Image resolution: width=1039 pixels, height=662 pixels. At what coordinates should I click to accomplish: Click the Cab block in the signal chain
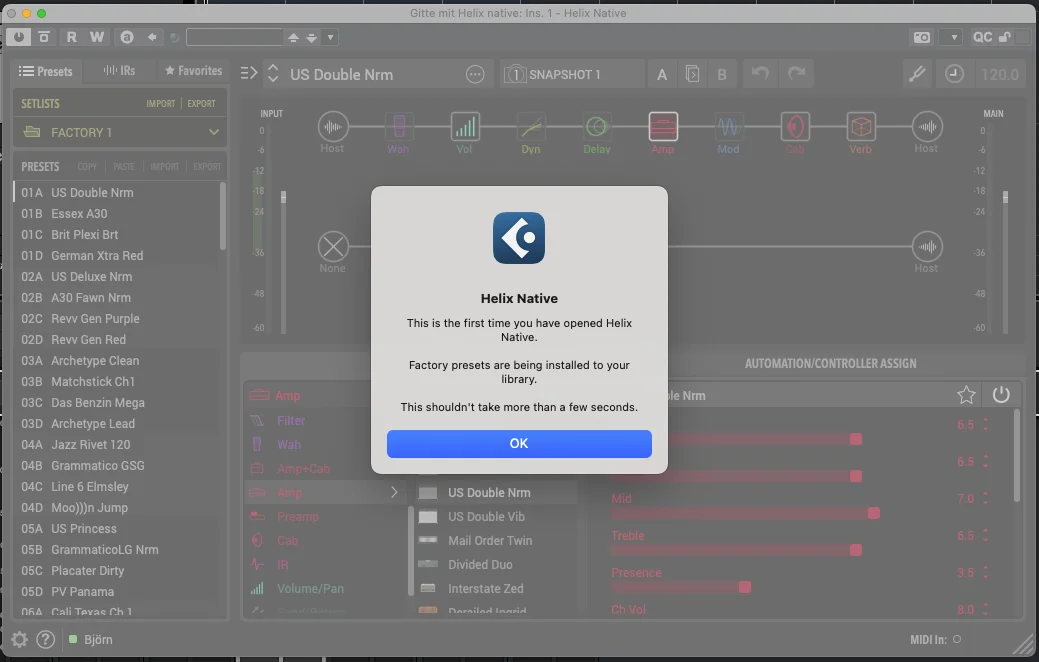tap(795, 127)
